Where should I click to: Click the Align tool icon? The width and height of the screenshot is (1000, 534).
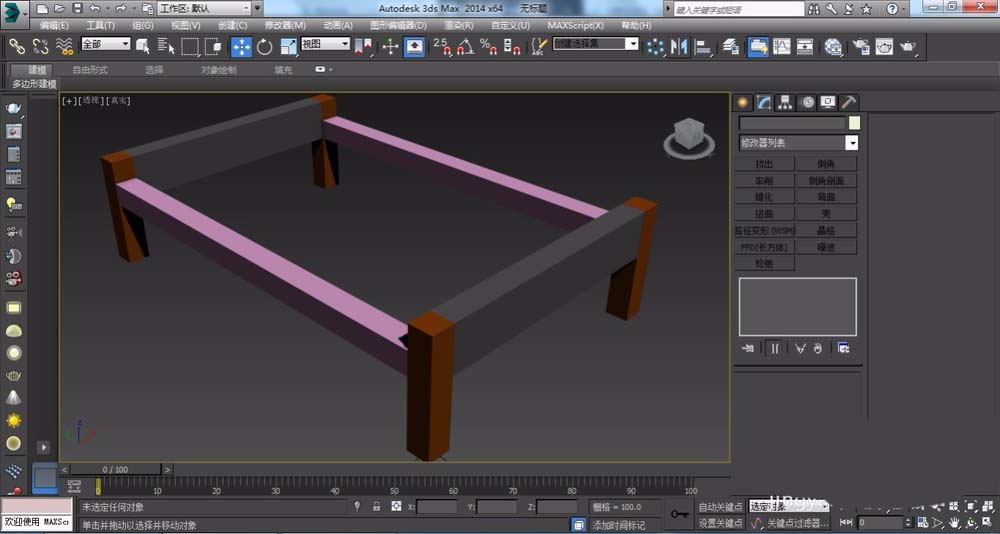703,47
